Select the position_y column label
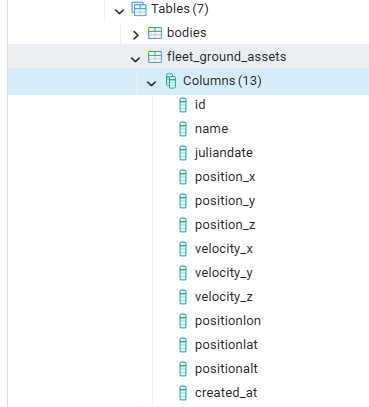369x407 pixels. coord(225,201)
